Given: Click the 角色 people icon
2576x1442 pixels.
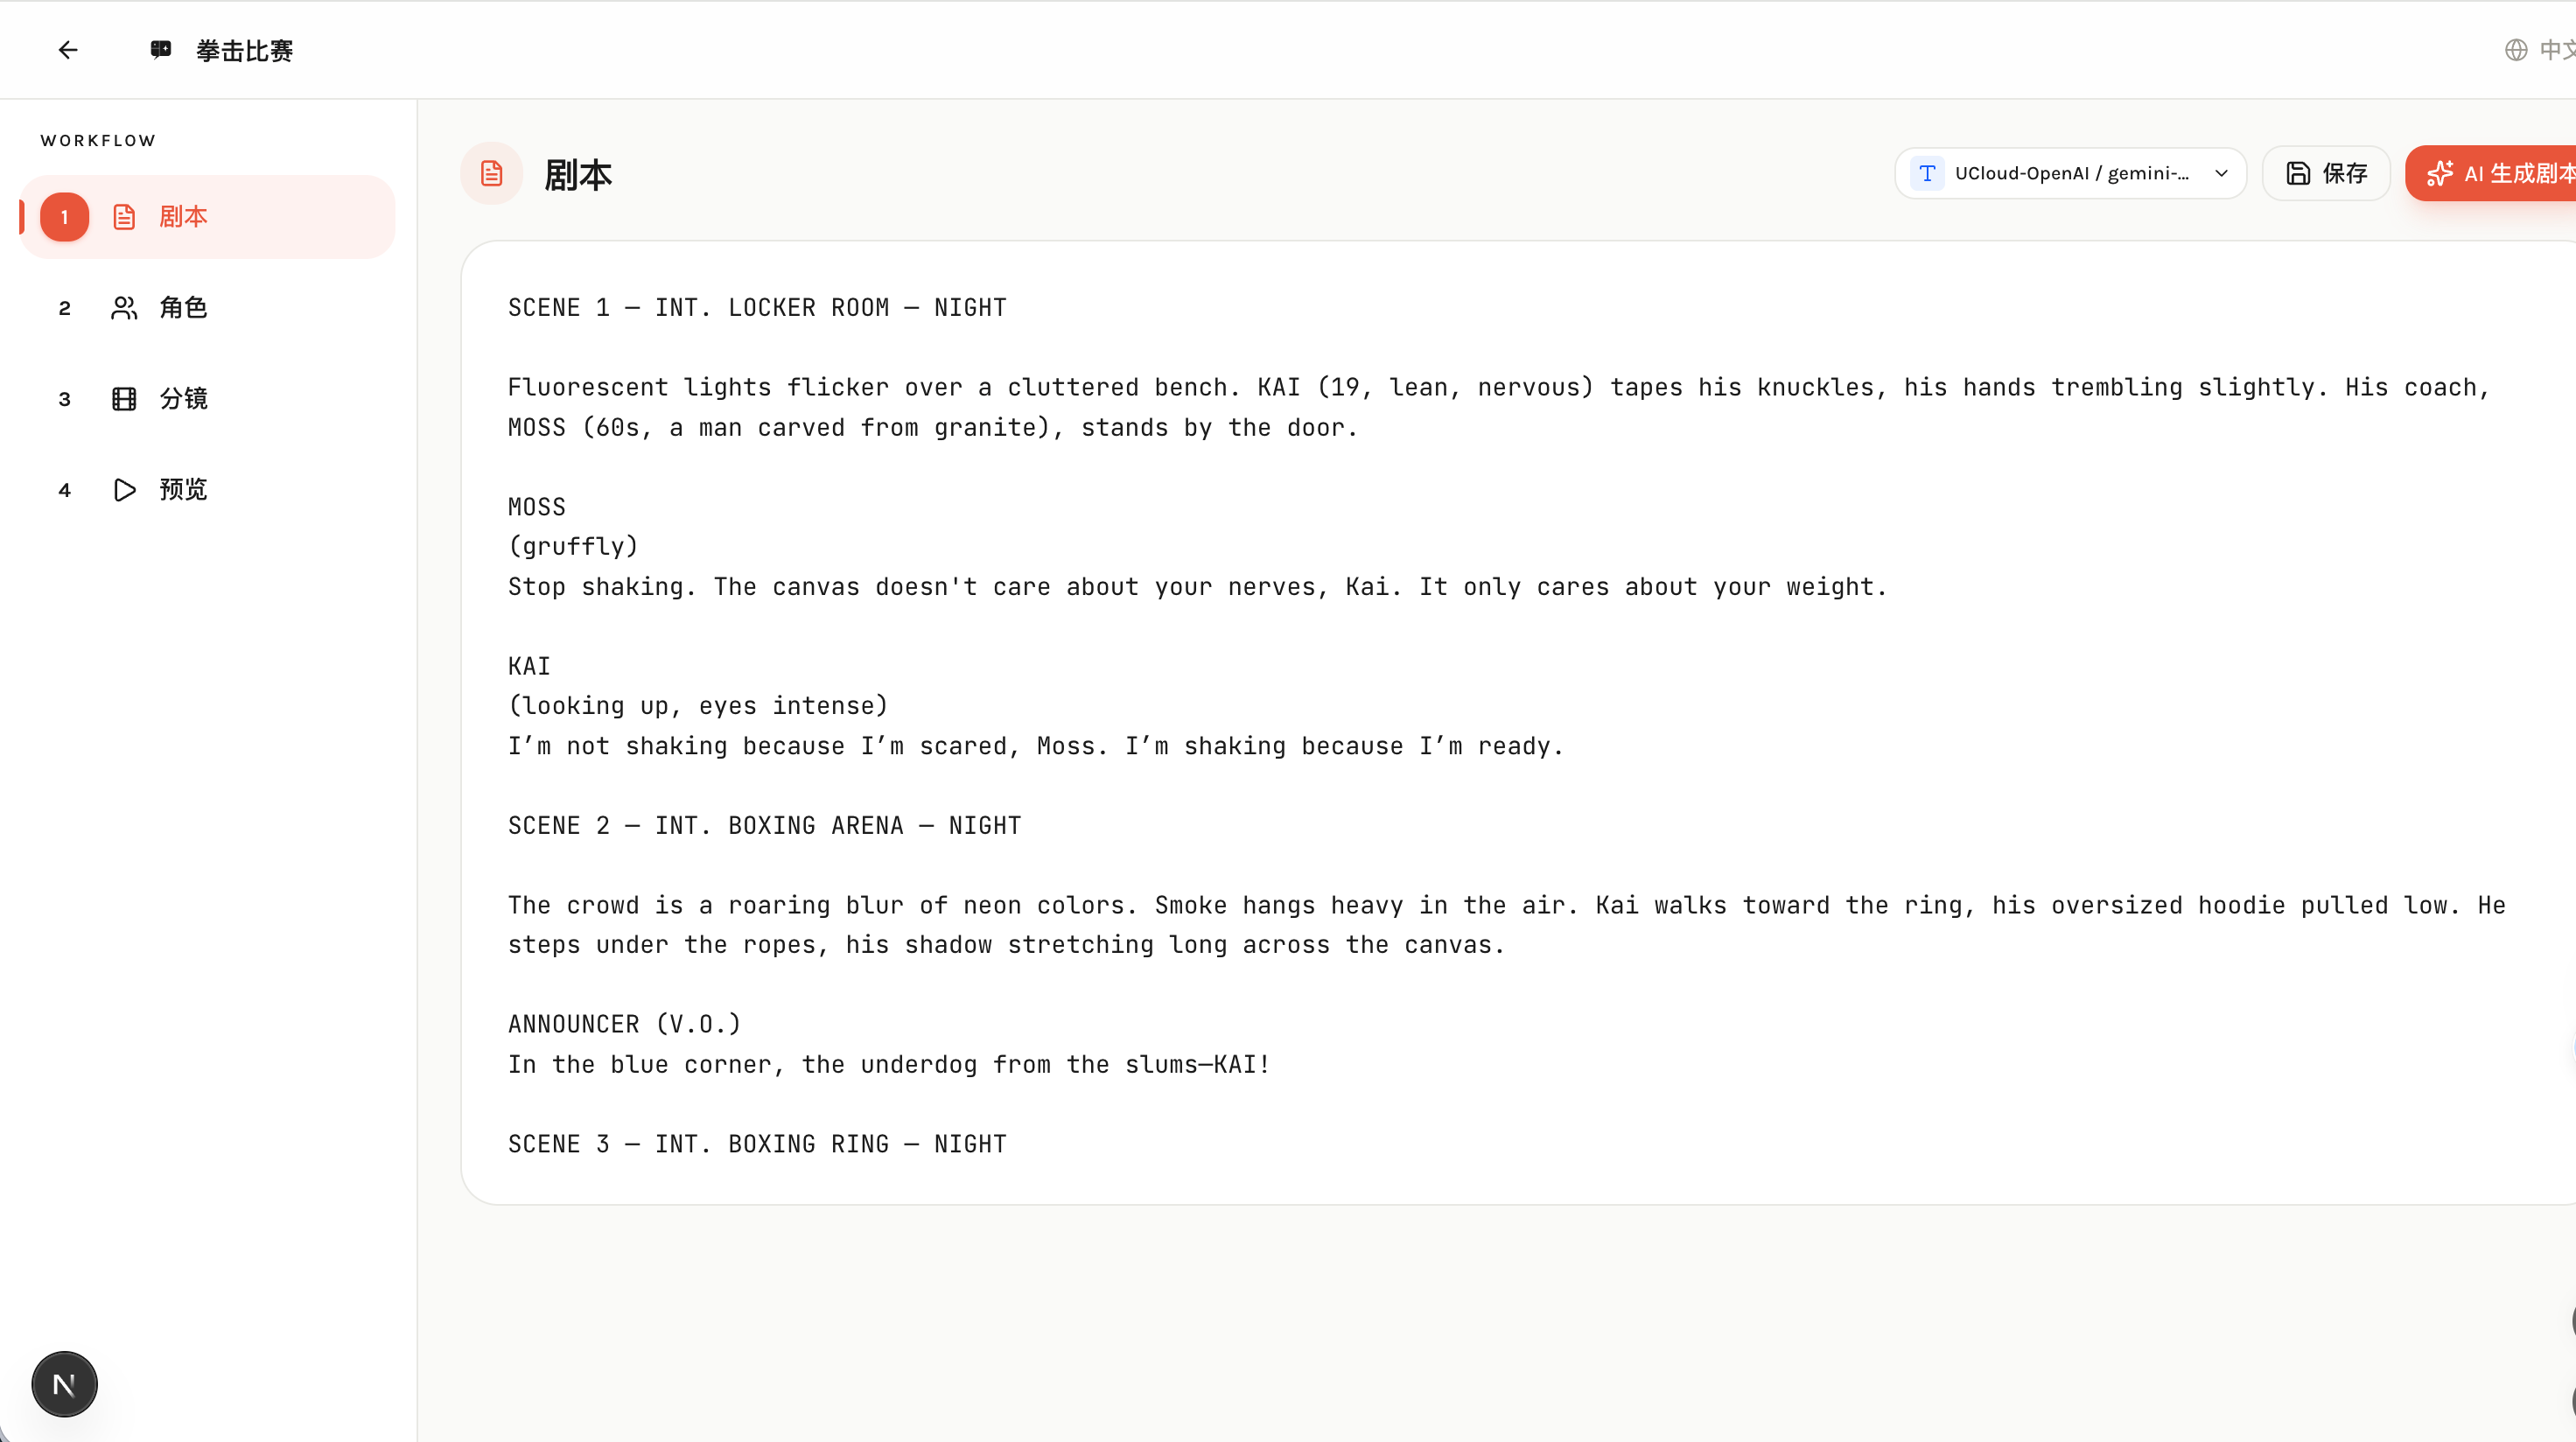Looking at the screenshot, I should pos(124,308).
